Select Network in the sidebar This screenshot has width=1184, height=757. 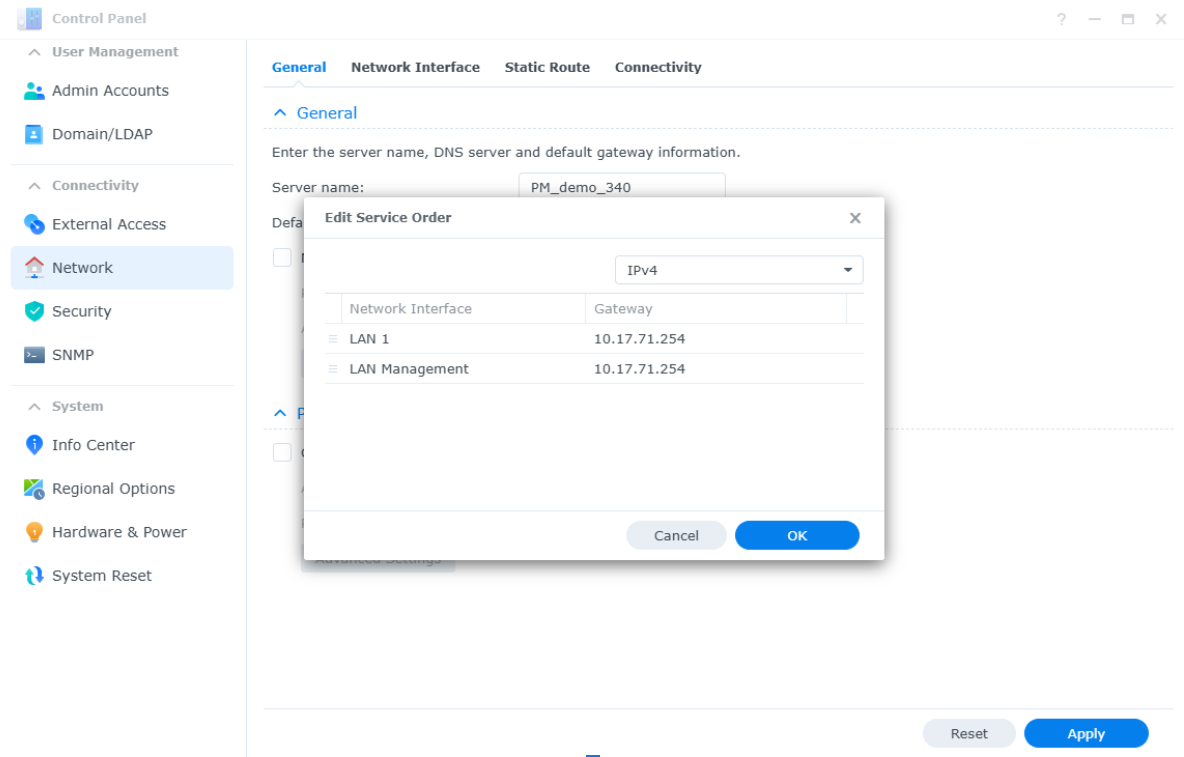tap(122, 267)
